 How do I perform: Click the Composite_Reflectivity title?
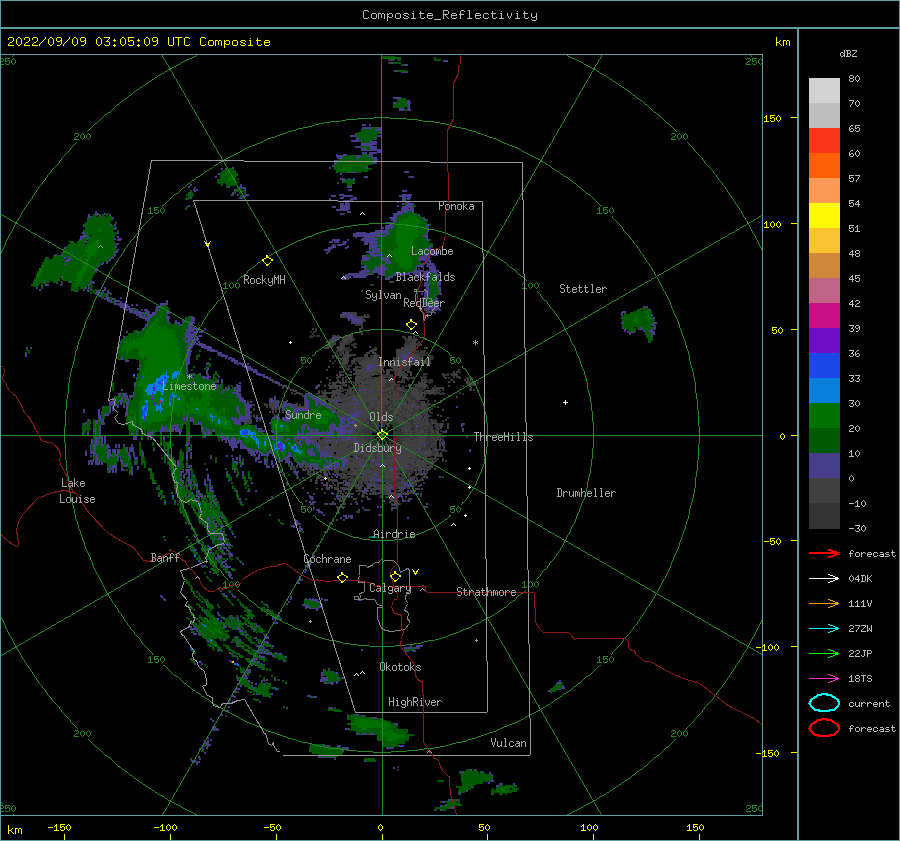[449, 15]
